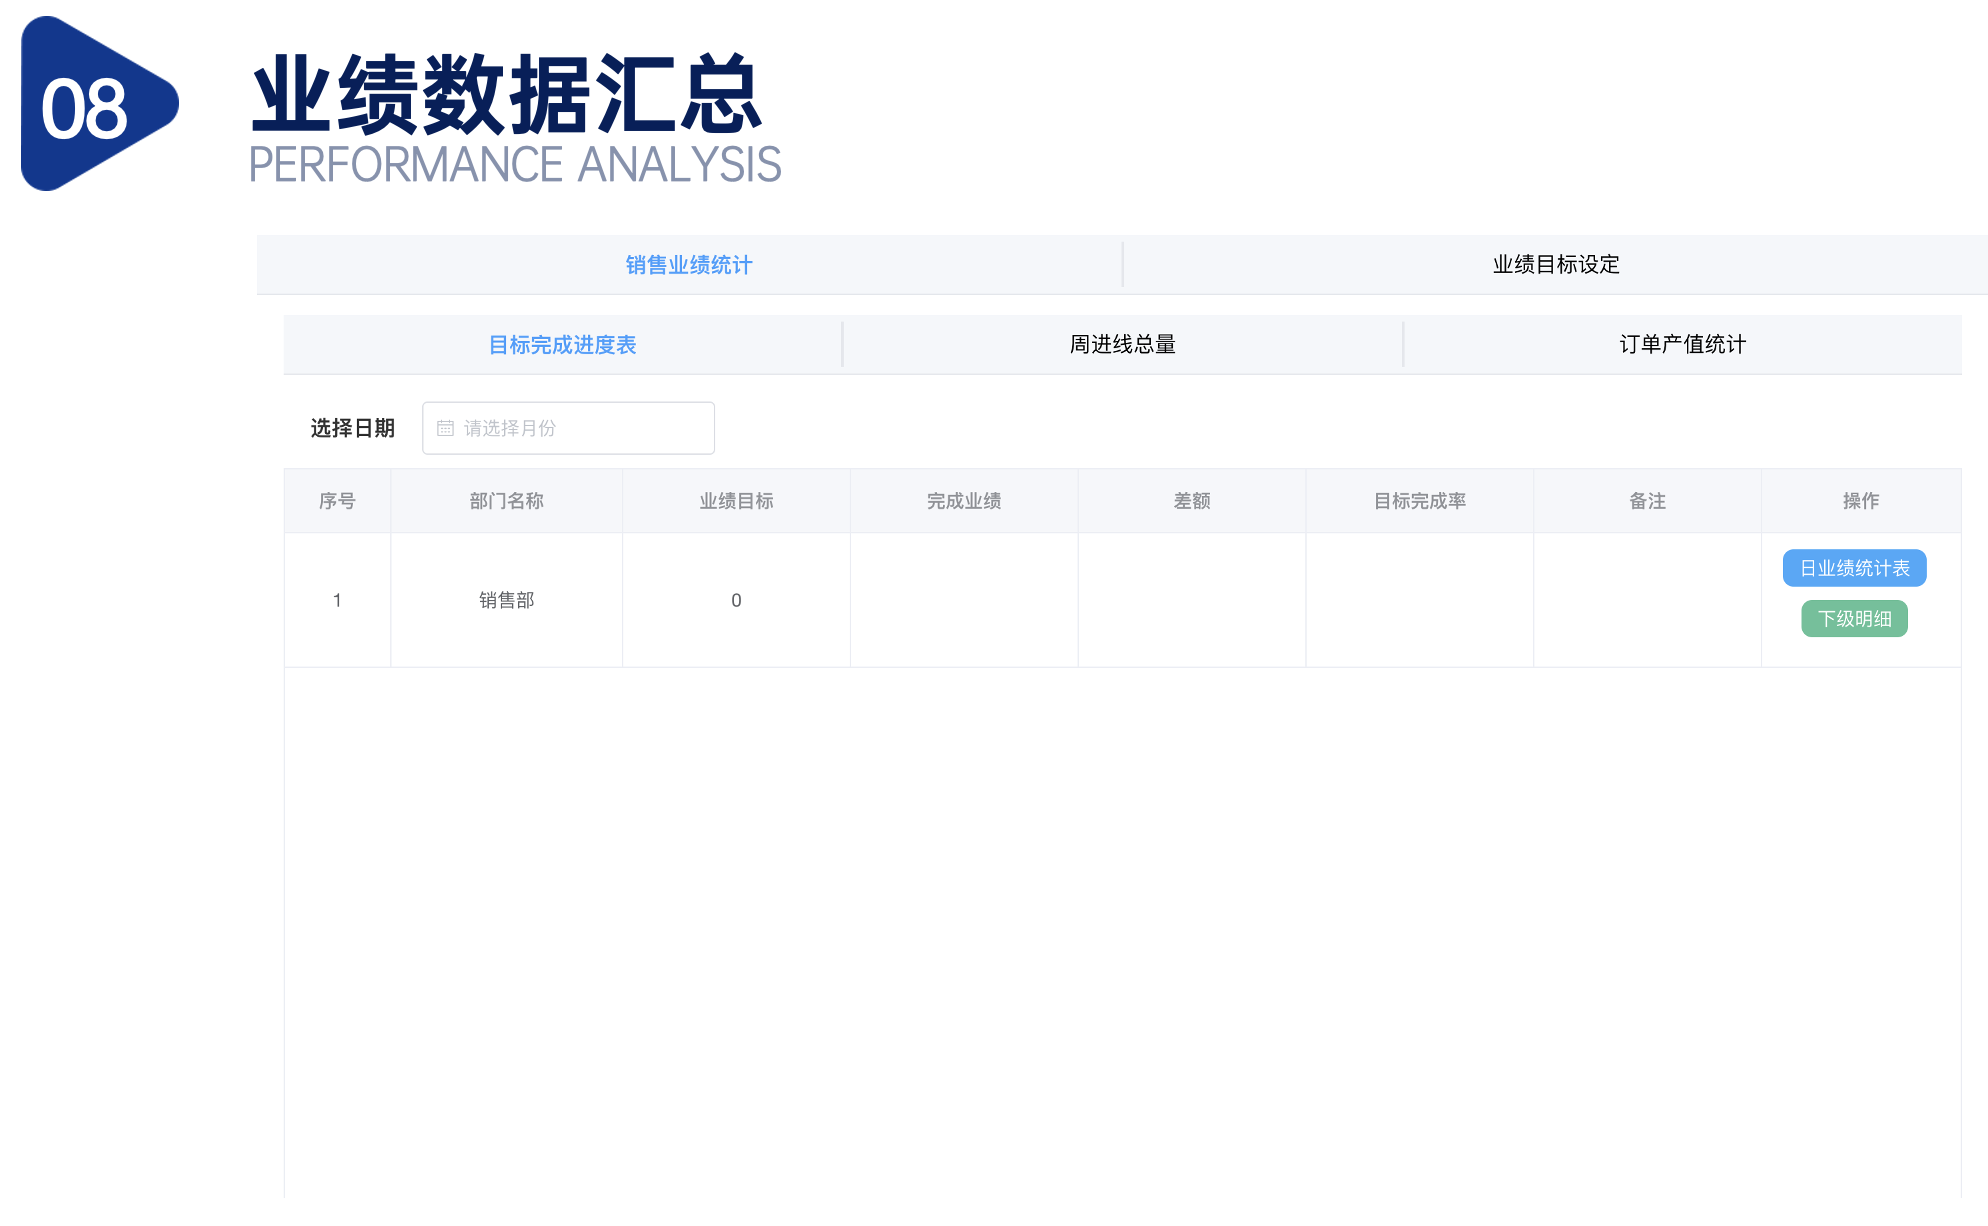Click the 业绩目标 column header
The image size is (1988, 1226).
736,501
